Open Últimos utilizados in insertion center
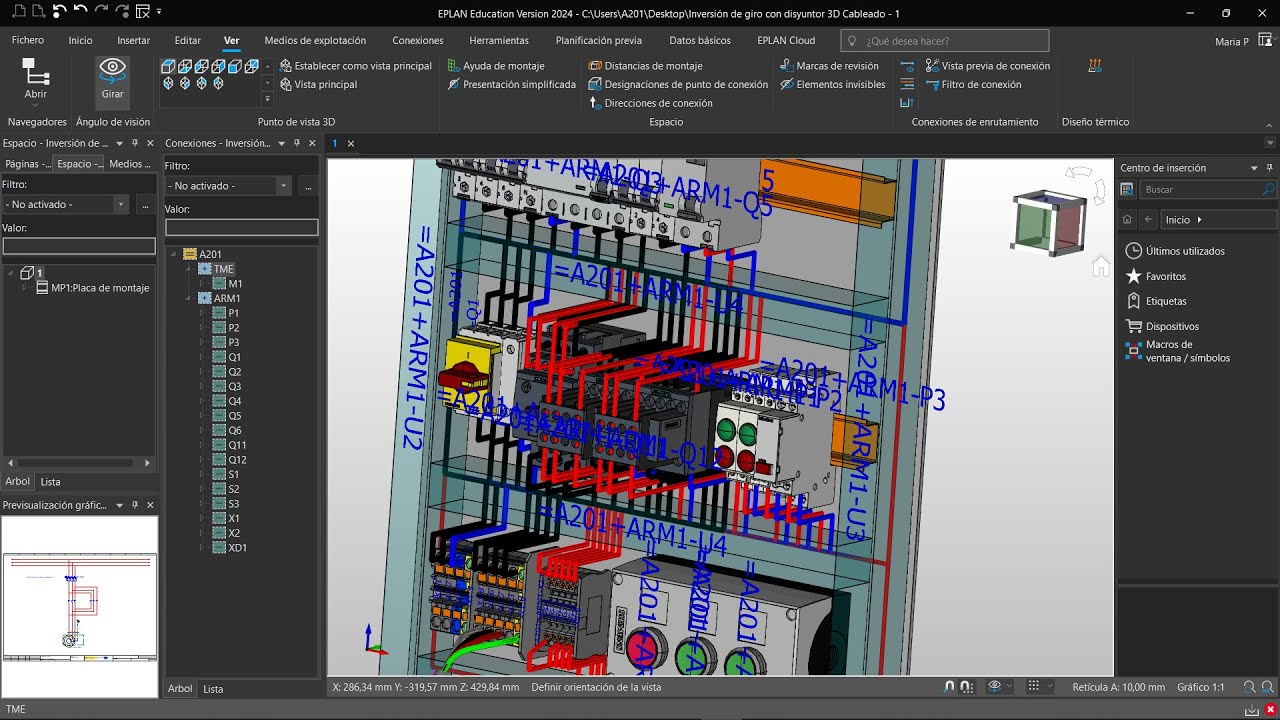1280x720 pixels. click(1174, 251)
